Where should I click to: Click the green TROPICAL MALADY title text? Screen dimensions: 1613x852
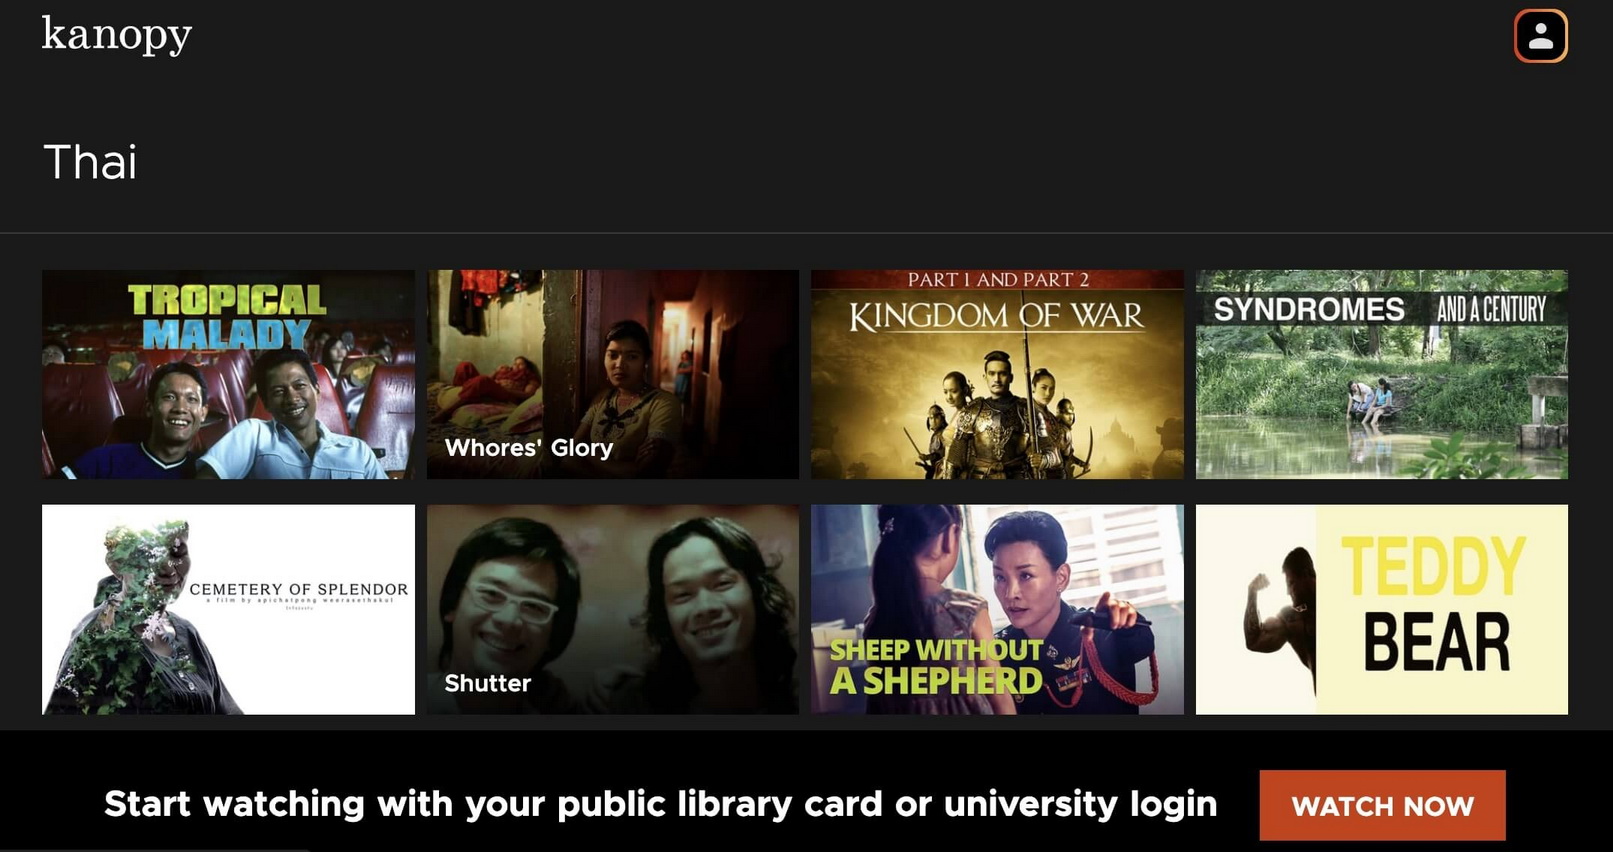pos(227,317)
